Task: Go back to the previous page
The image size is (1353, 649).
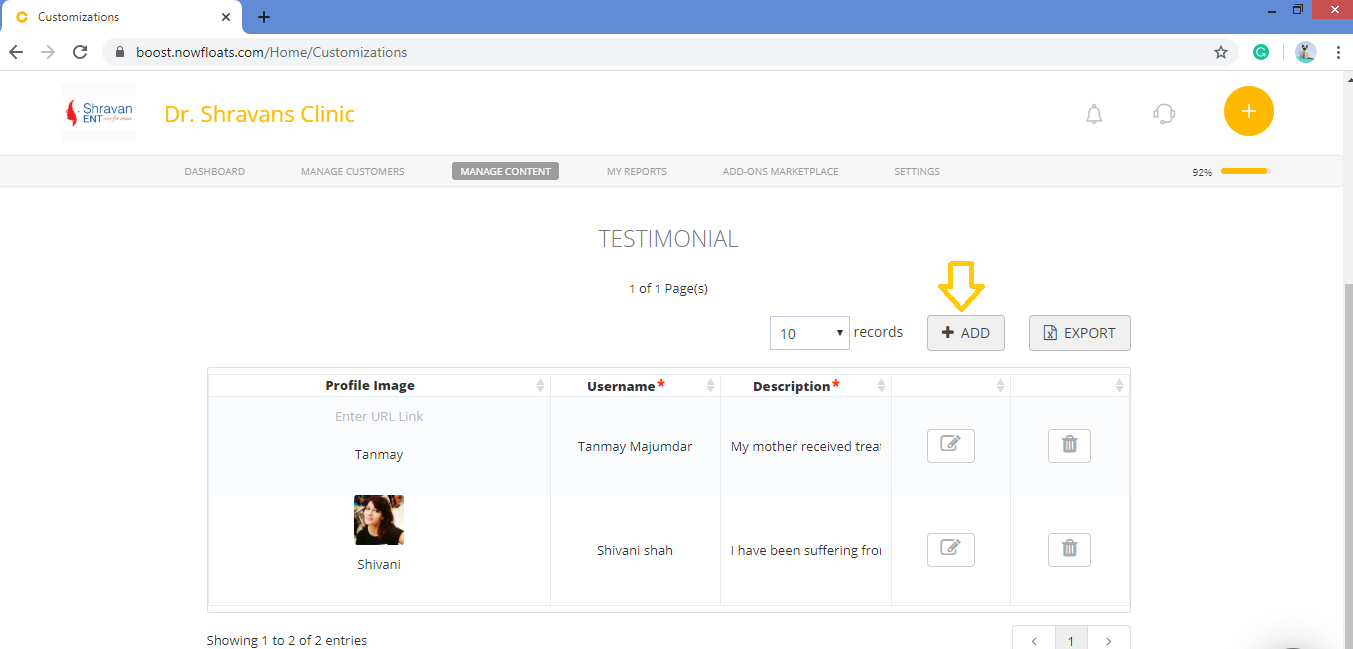Action: click(16, 52)
